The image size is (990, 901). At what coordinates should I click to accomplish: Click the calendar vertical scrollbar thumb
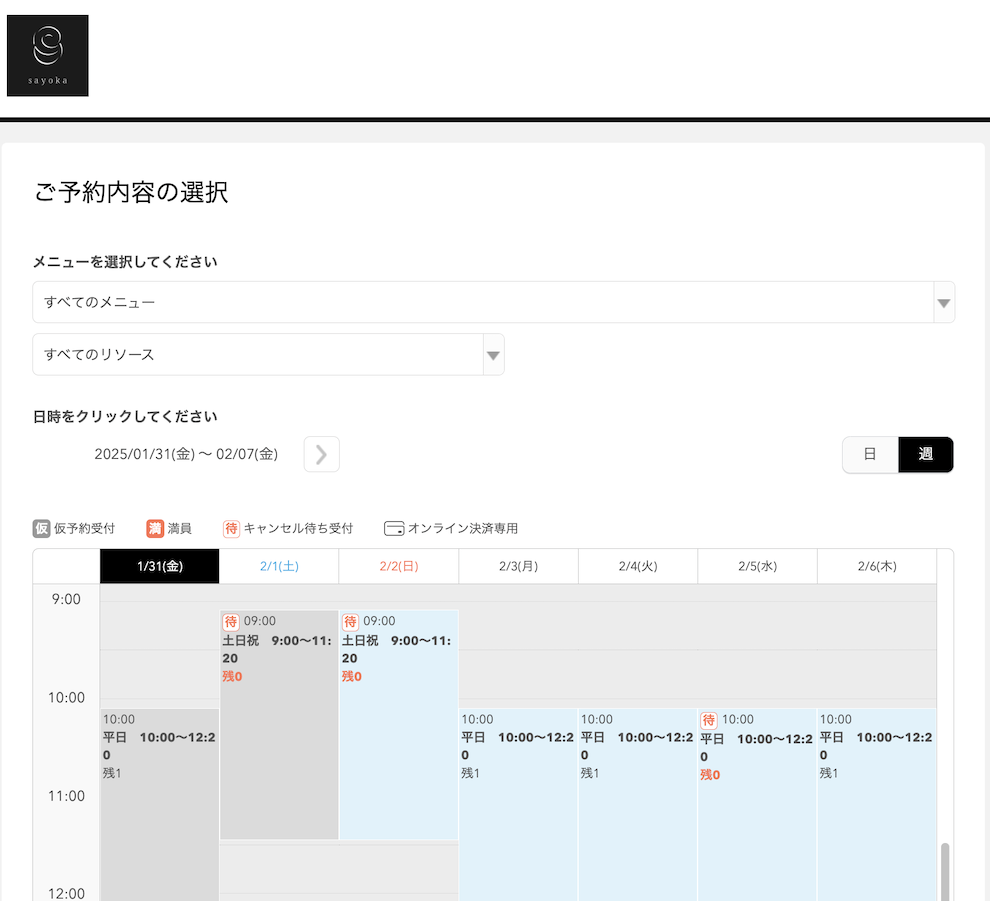(945, 870)
